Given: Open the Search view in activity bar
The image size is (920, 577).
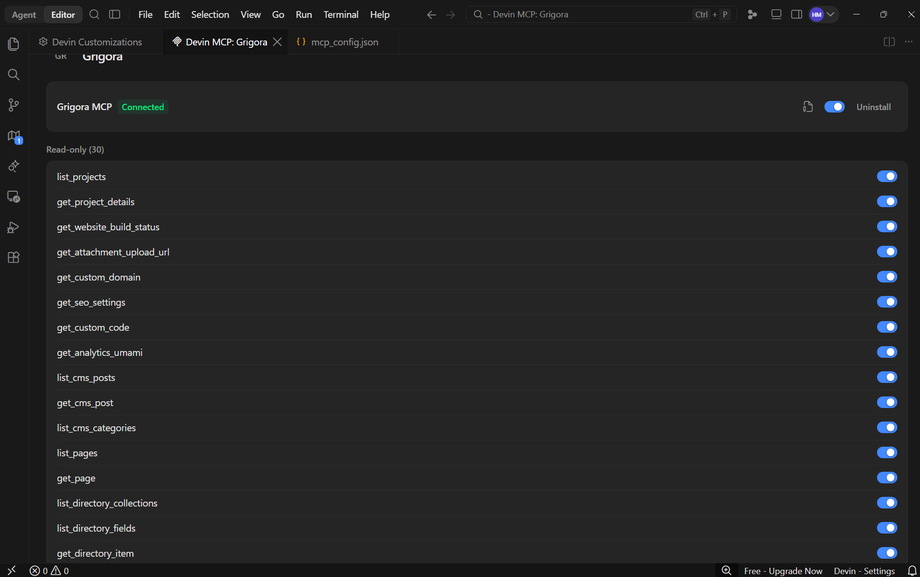Looking at the screenshot, I should coord(13,75).
